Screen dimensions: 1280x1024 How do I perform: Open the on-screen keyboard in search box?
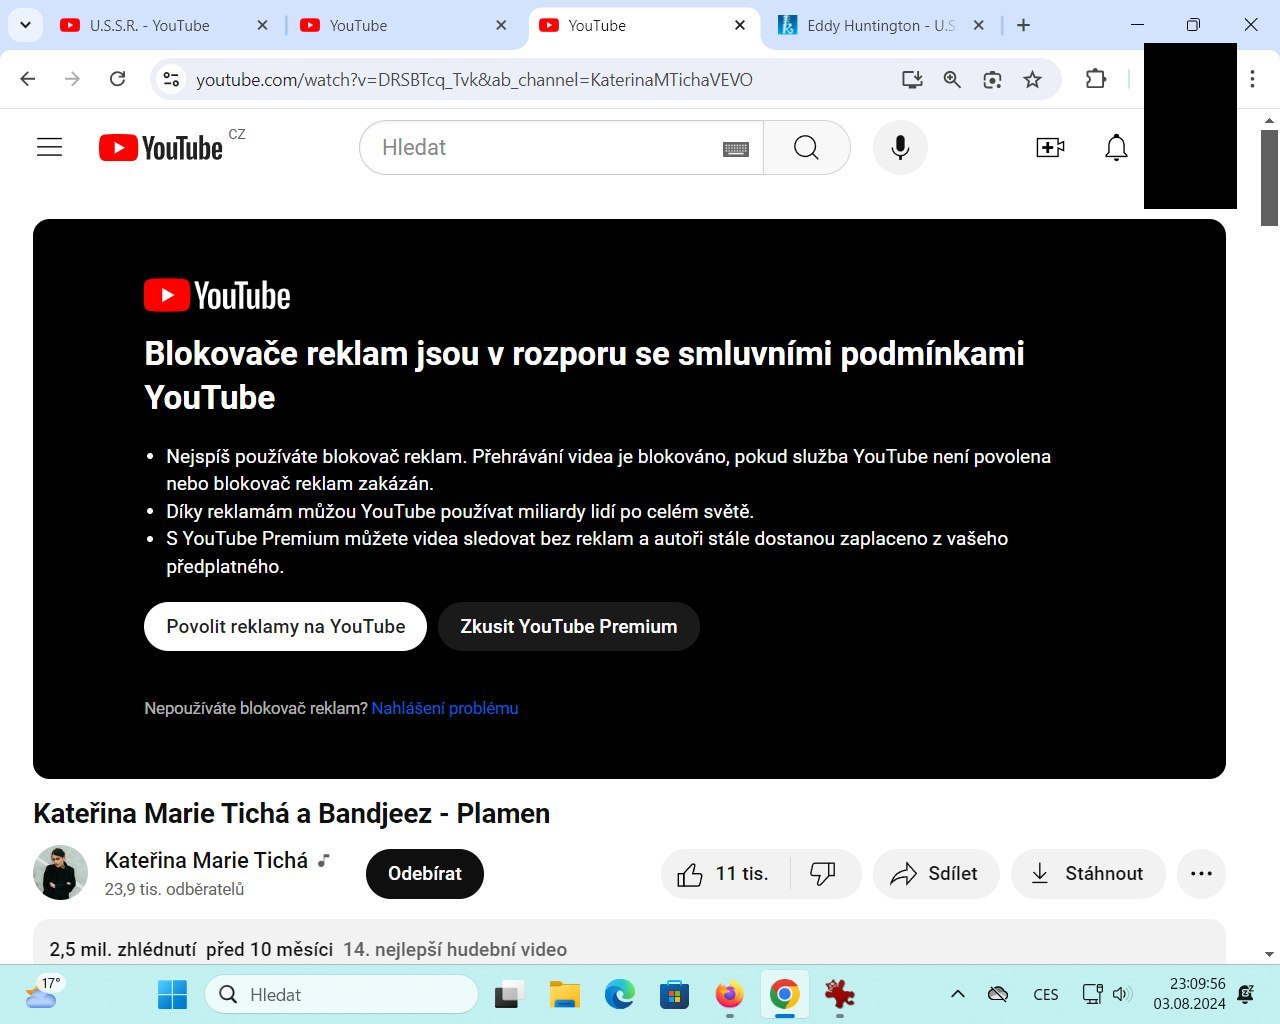coord(736,149)
